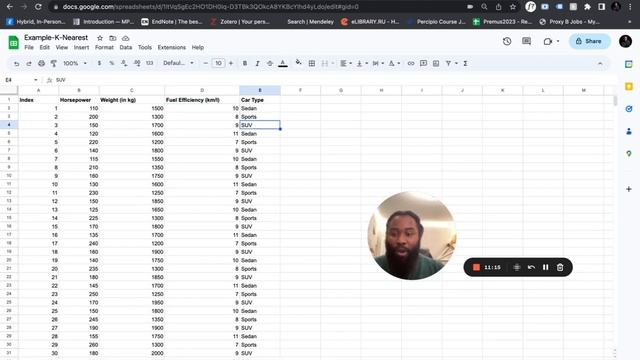Screen dimensions: 640x360
Task: Open the comments history icon
Action: coord(527,41)
